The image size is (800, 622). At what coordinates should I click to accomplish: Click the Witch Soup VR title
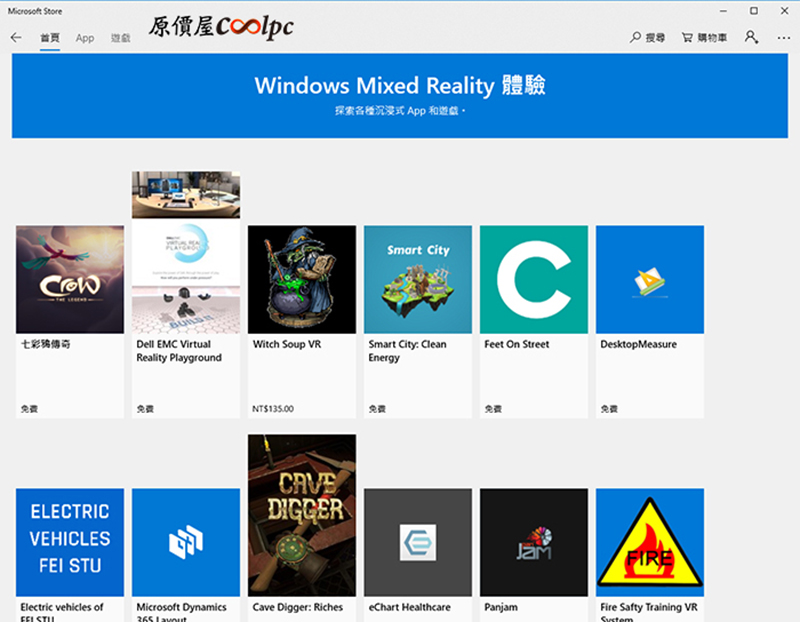point(287,344)
